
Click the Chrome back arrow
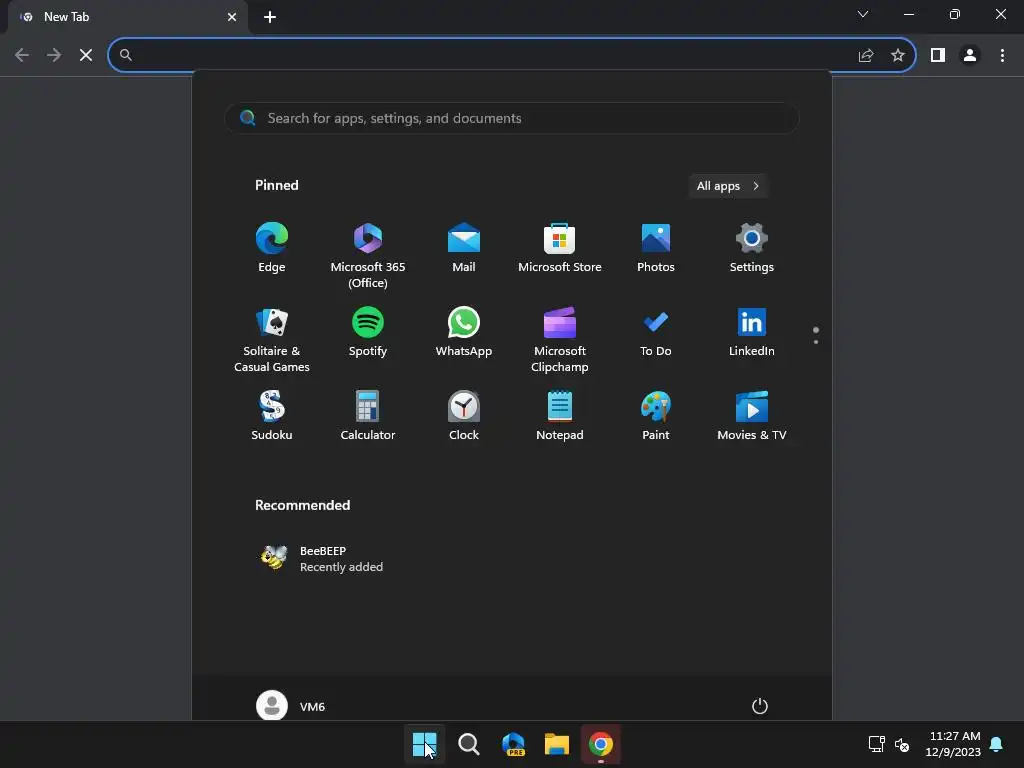click(x=22, y=55)
